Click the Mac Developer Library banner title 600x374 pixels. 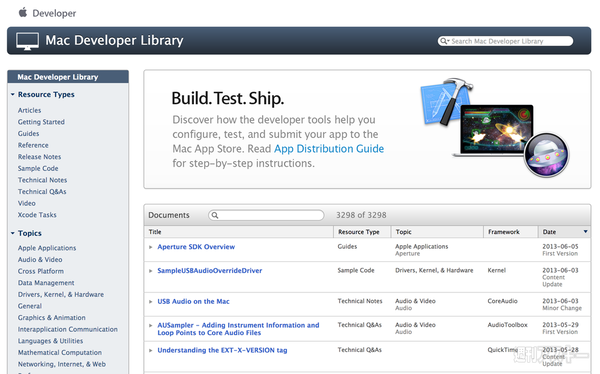click(x=114, y=40)
